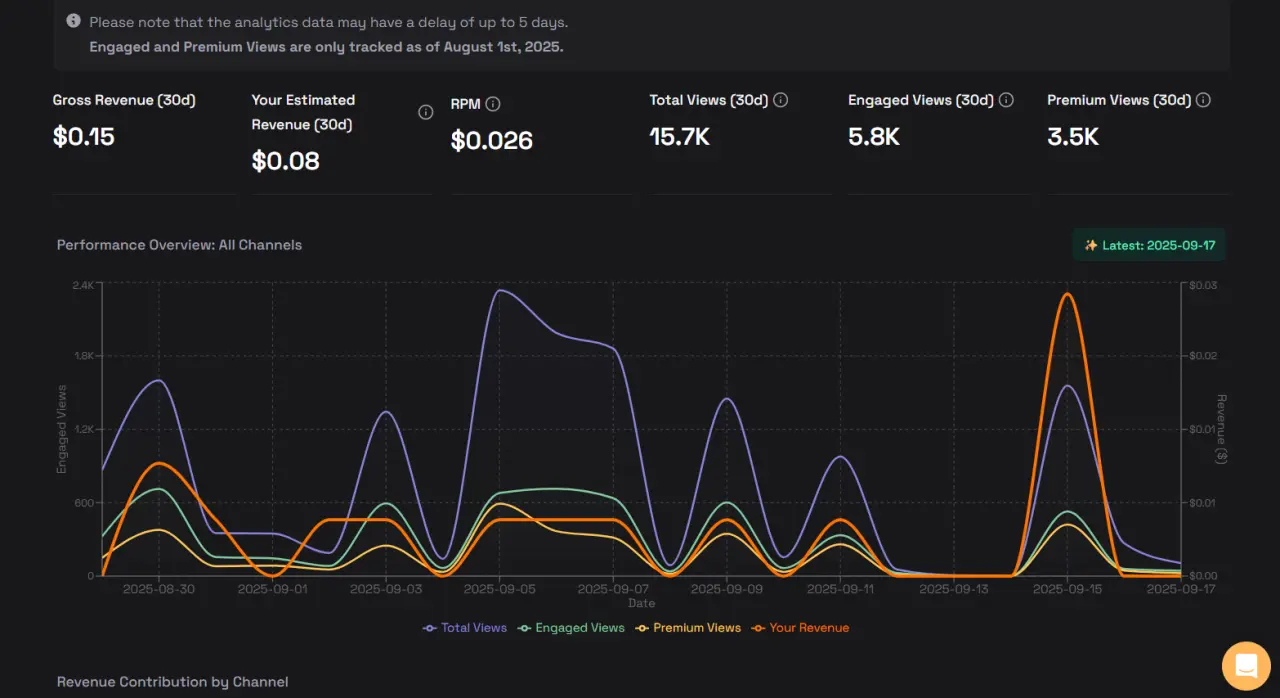Click the info icon next to Total Views (30d)
This screenshot has width=1280, height=698.
tap(781, 100)
